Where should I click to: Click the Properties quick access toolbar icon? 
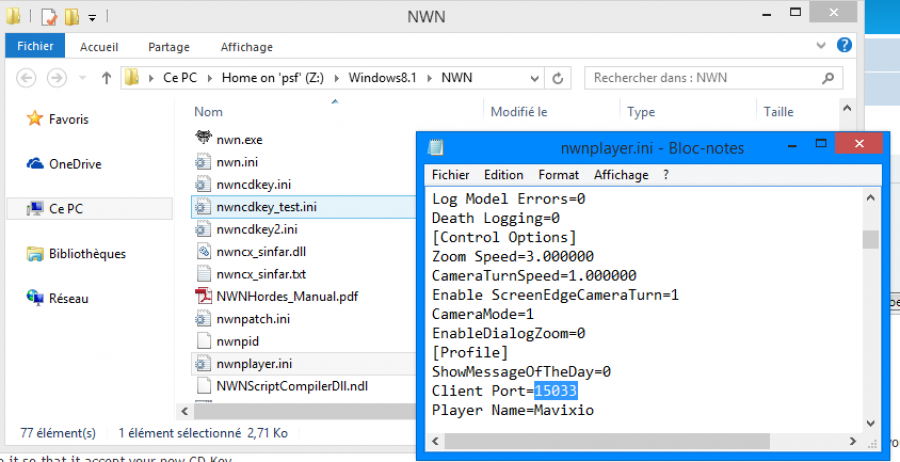pyautogui.click(x=49, y=17)
